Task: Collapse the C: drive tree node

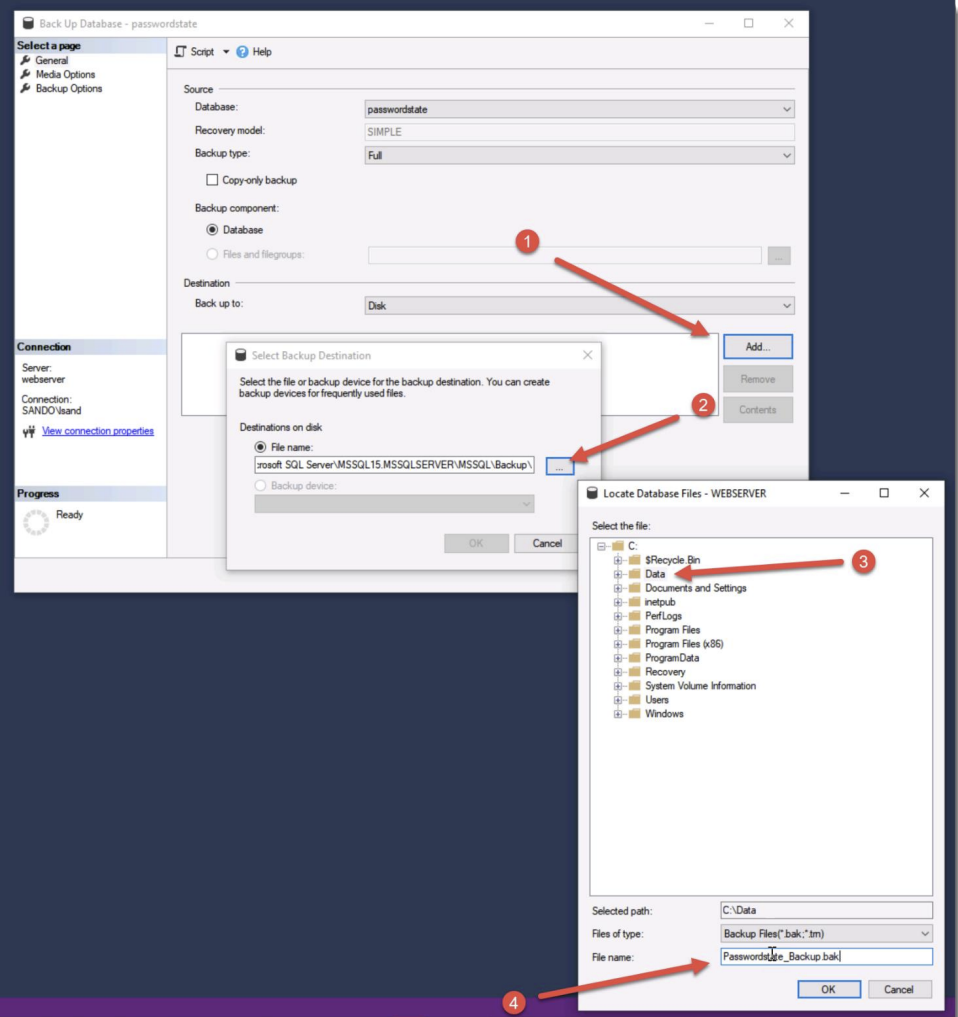Action: tap(601, 546)
